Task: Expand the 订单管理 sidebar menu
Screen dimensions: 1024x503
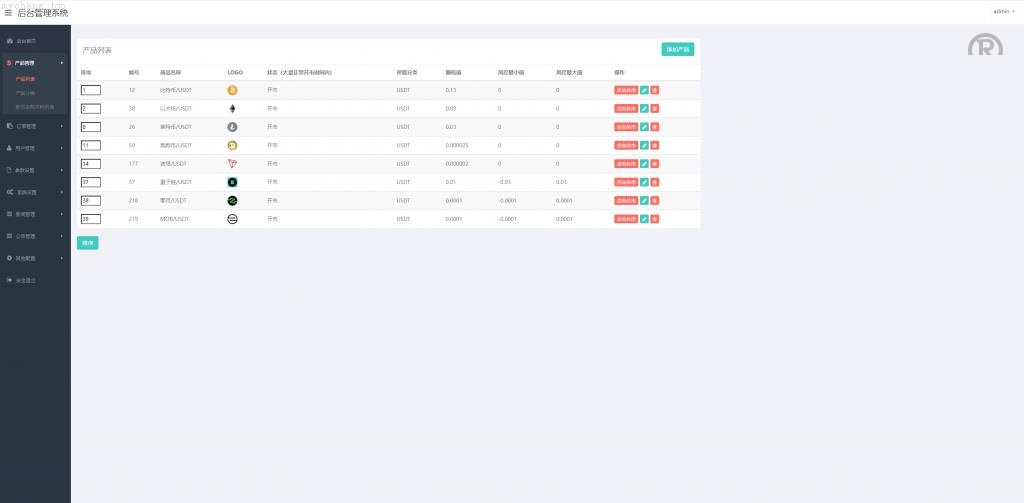Action: coord(36,126)
